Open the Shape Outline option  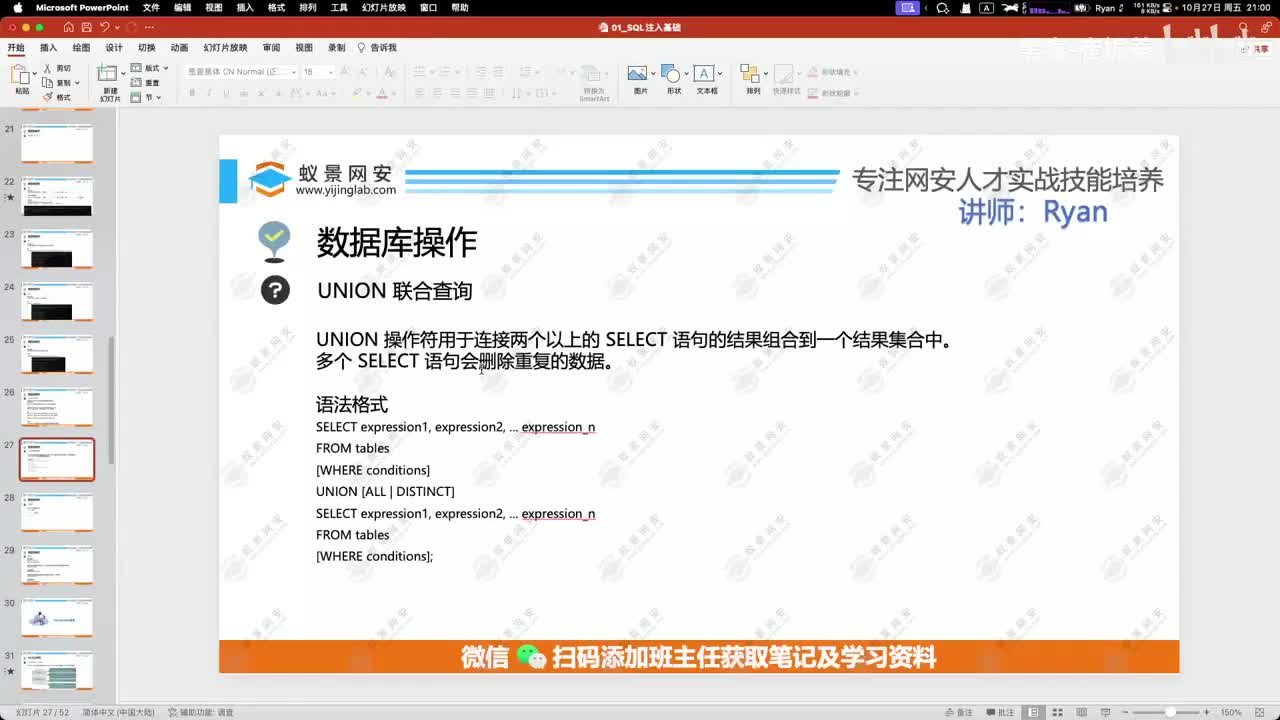(x=831, y=93)
